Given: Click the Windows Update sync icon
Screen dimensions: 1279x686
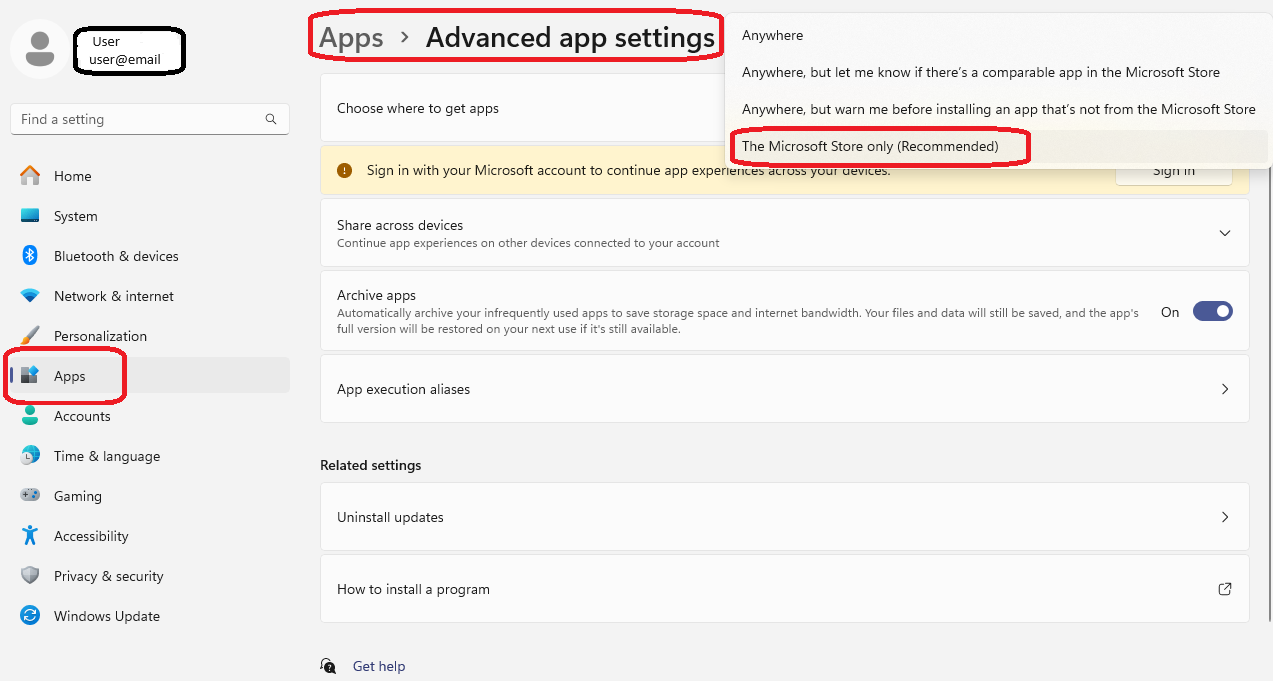Looking at the screenshot, I should 30,616.
